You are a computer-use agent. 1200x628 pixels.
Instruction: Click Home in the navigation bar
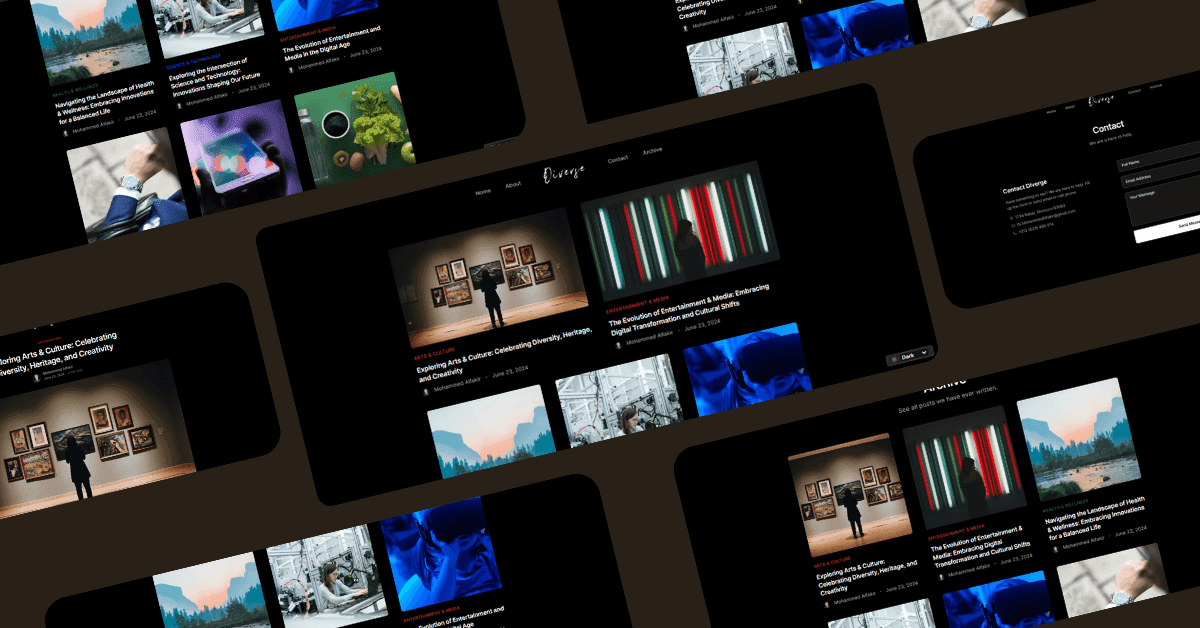click(482, 191)
